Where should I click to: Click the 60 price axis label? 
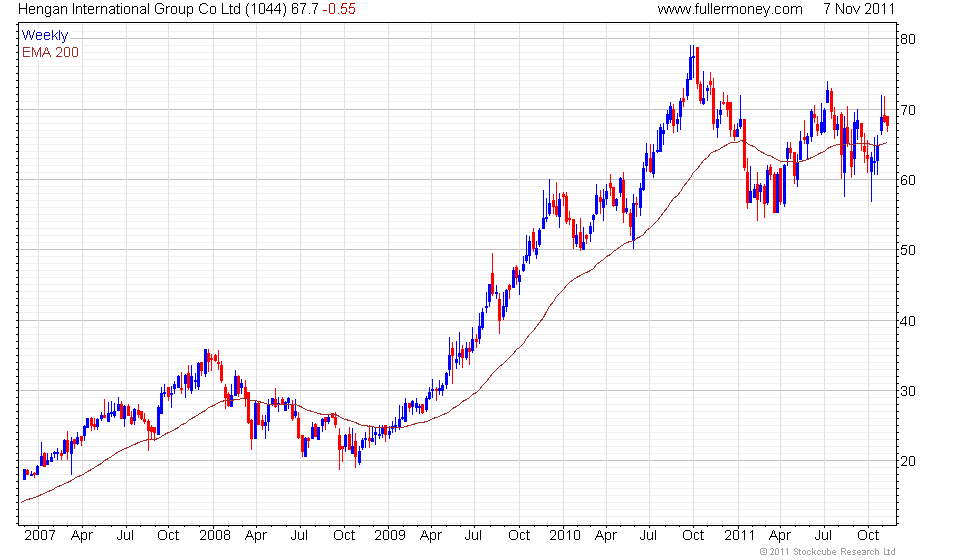908,180
